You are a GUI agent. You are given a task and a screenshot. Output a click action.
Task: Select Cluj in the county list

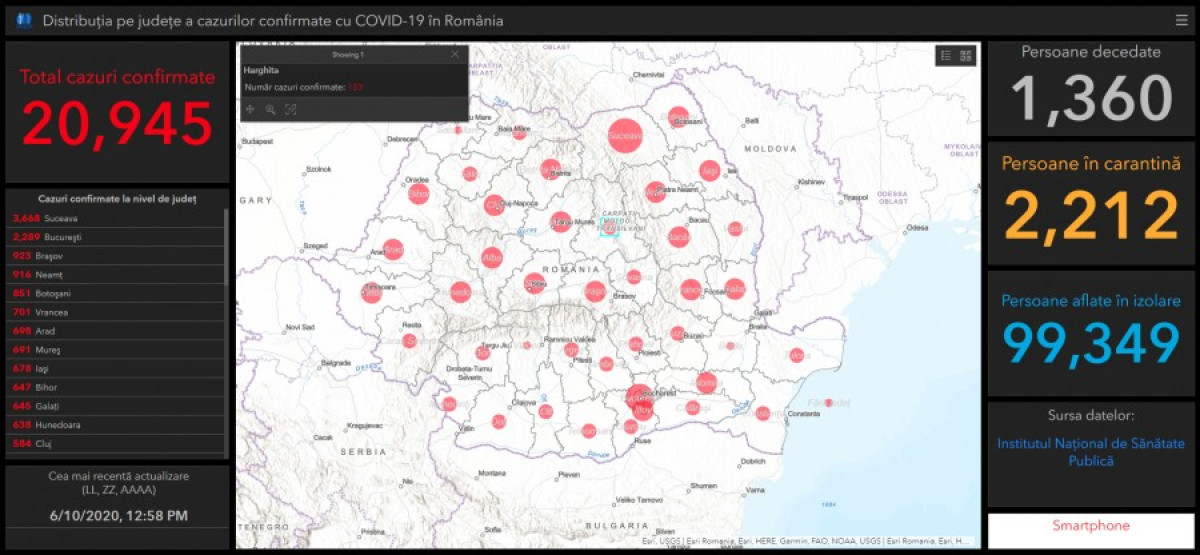117,443
